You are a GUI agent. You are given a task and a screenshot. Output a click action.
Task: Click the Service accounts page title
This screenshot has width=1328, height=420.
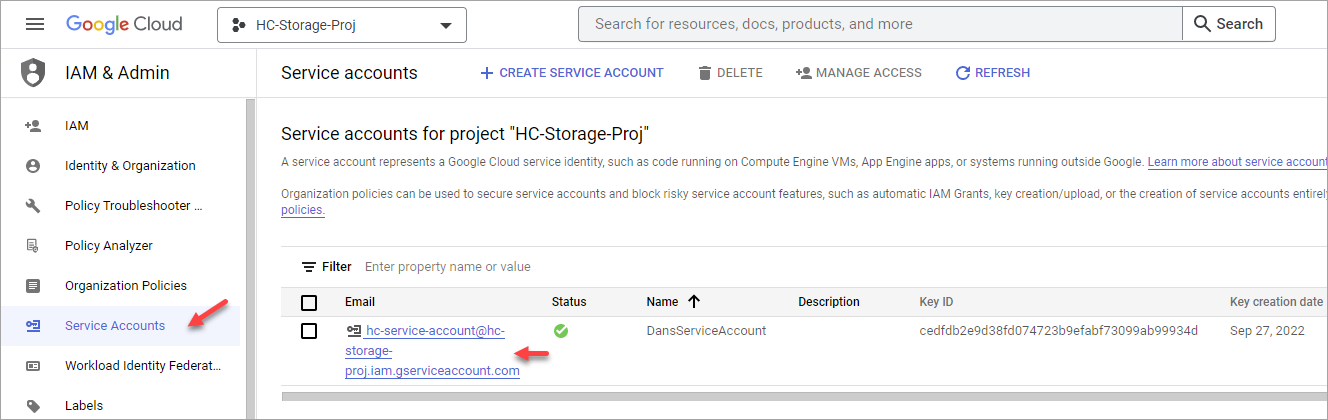[x=349, y=73]
